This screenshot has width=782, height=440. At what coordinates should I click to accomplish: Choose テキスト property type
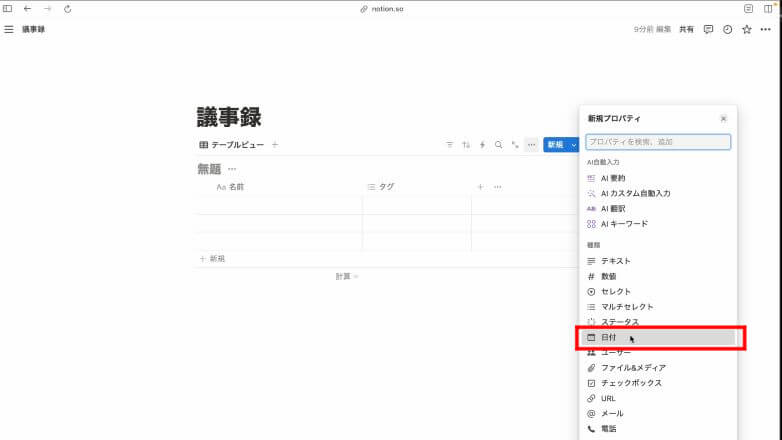click(658, 261)
